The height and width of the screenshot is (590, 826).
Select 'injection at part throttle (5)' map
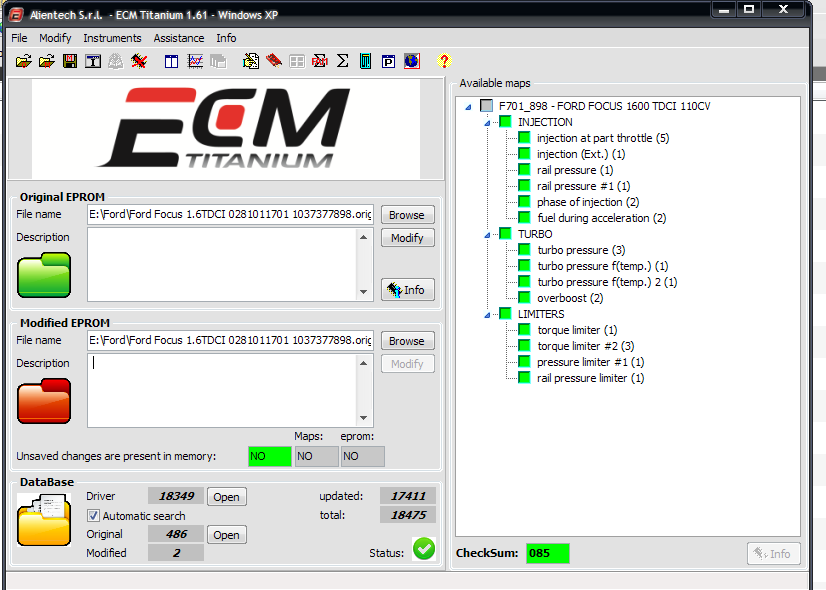click(x=603, y=138)
